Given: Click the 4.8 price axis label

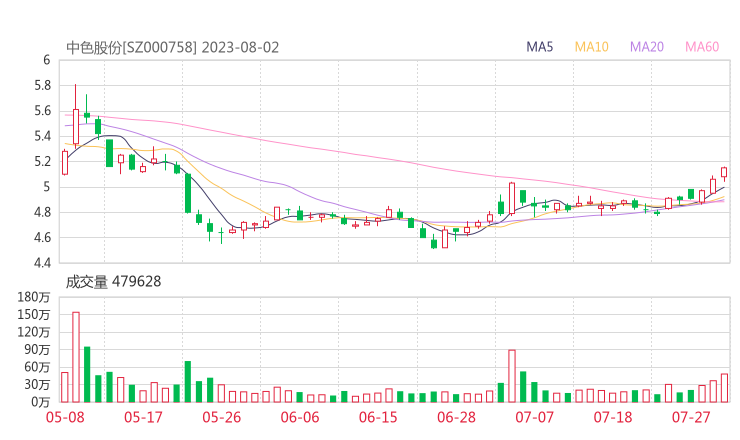Looking at the screenshot, I should 42,212.
